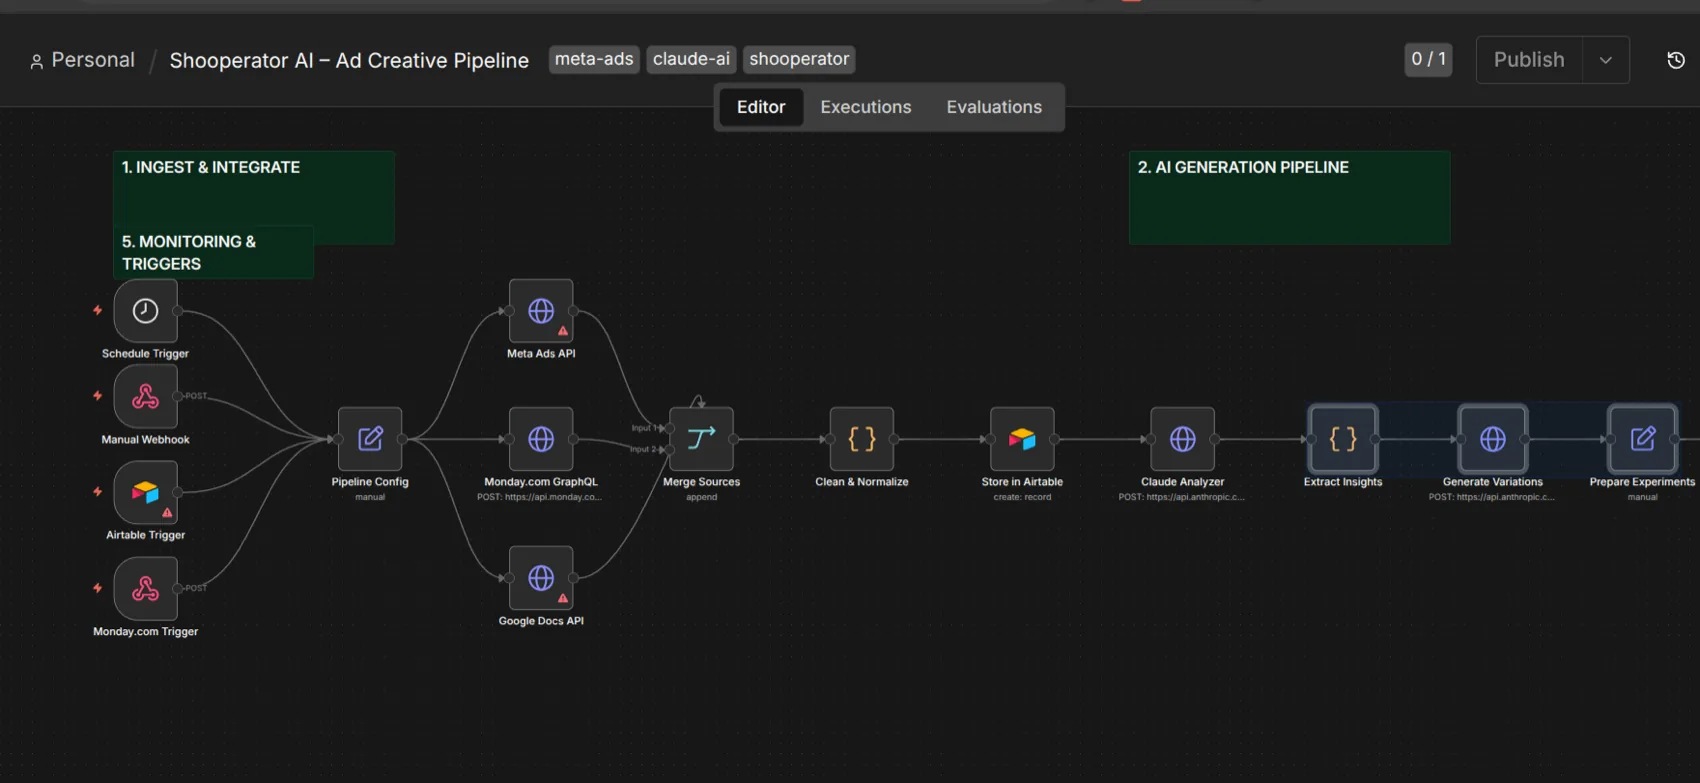The image size is (1700, 783).
Task: Click the Merge Sources Input 2 connector
Action: pyautogui.click(x=669, y=450)
